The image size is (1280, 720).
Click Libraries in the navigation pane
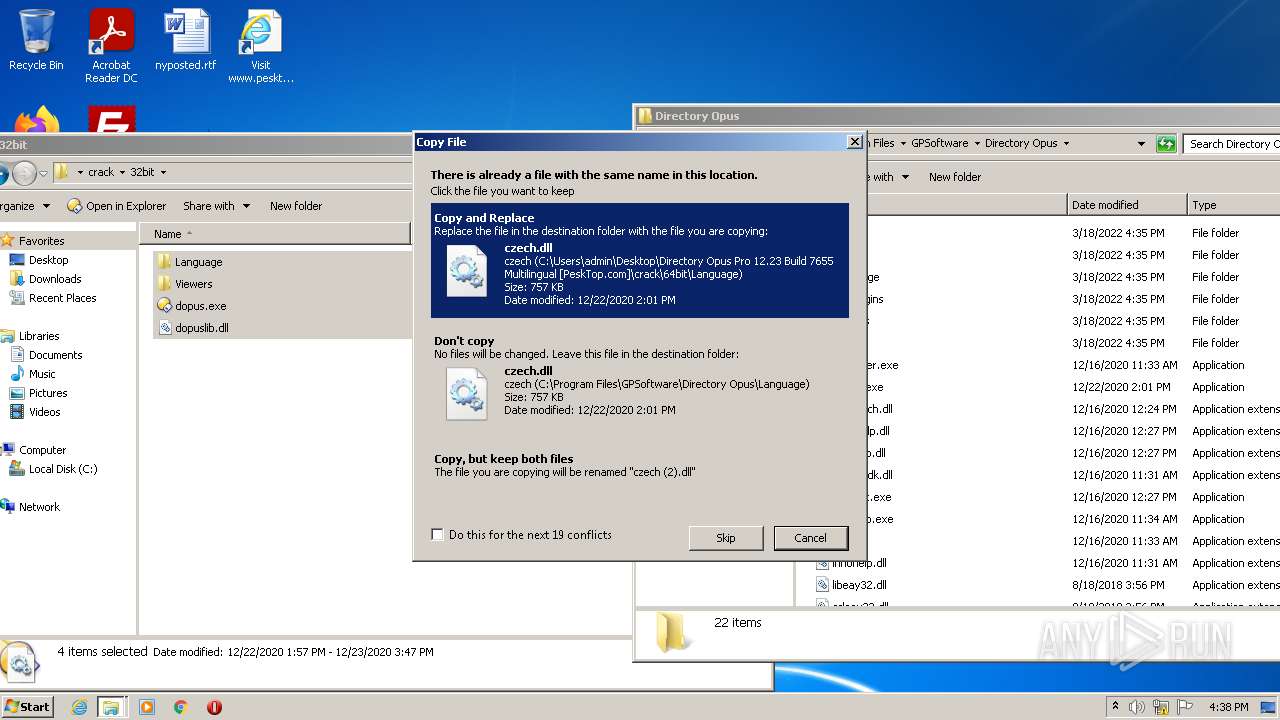[39, 336]
